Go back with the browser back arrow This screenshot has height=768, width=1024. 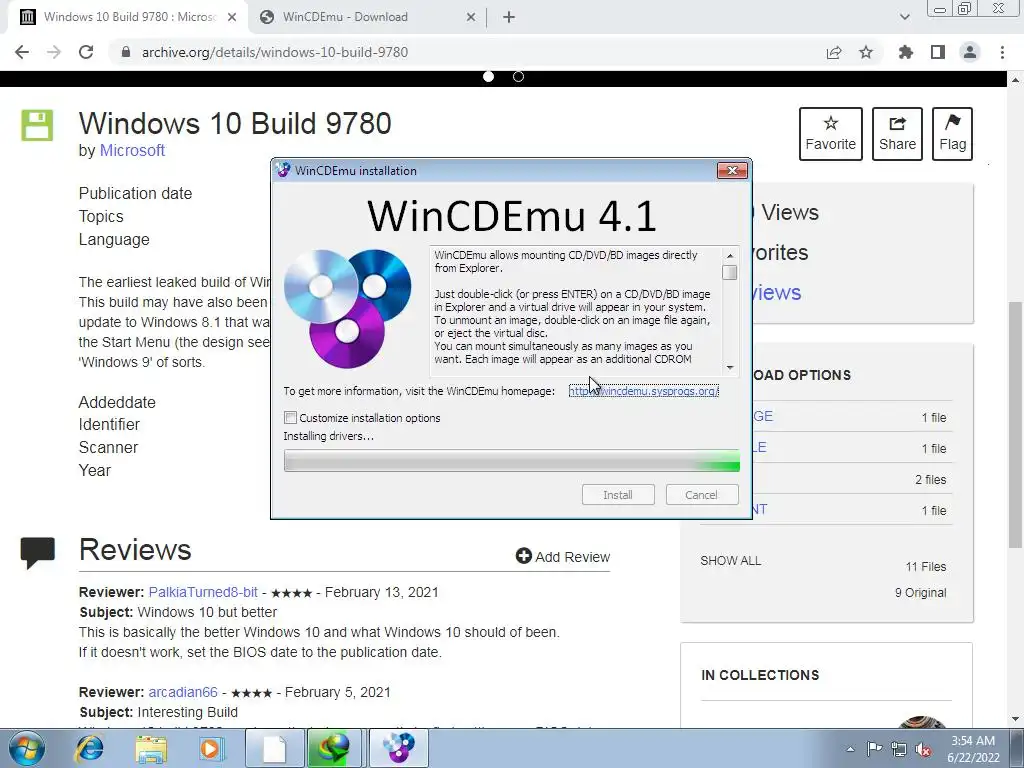click(22, 52)
